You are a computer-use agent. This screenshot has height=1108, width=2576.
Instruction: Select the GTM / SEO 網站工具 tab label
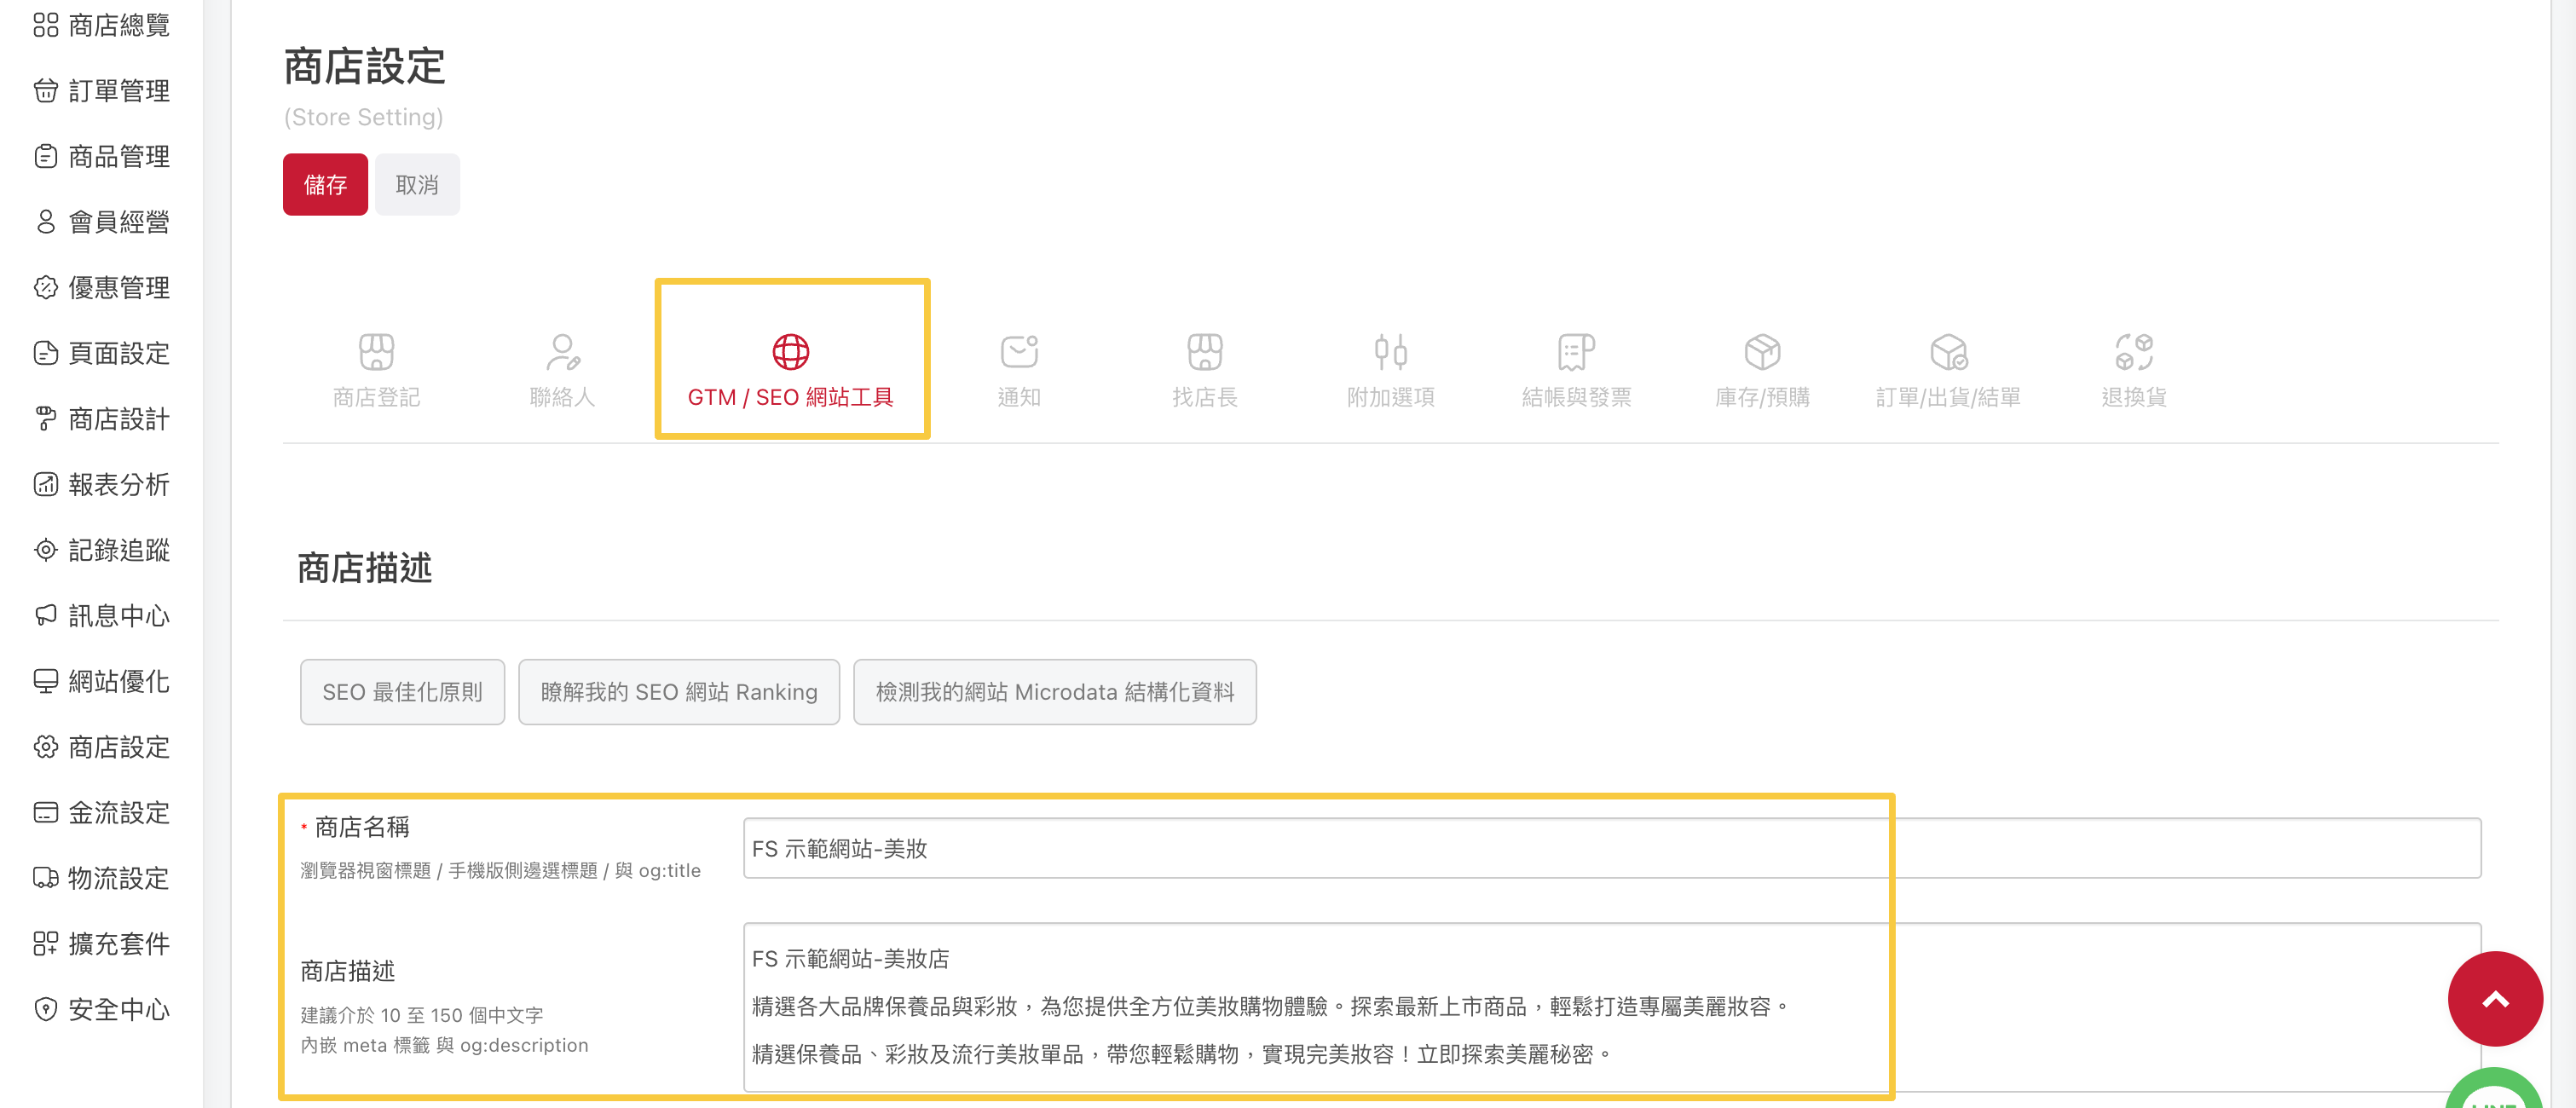click(x=791, y=397)
